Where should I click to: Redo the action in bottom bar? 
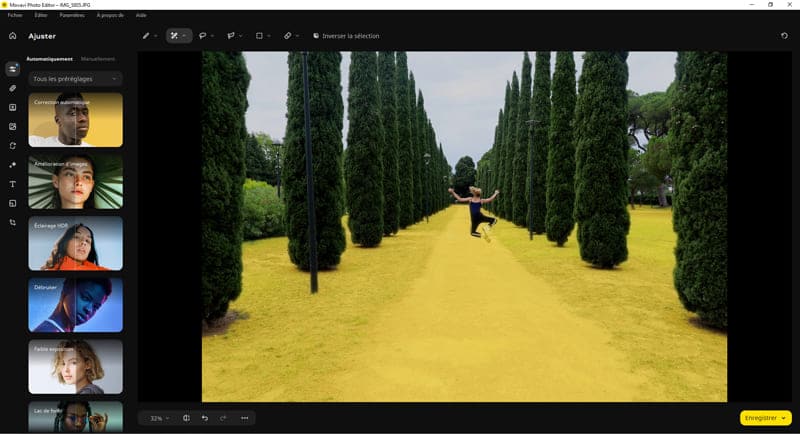click(x=223, y=418)
